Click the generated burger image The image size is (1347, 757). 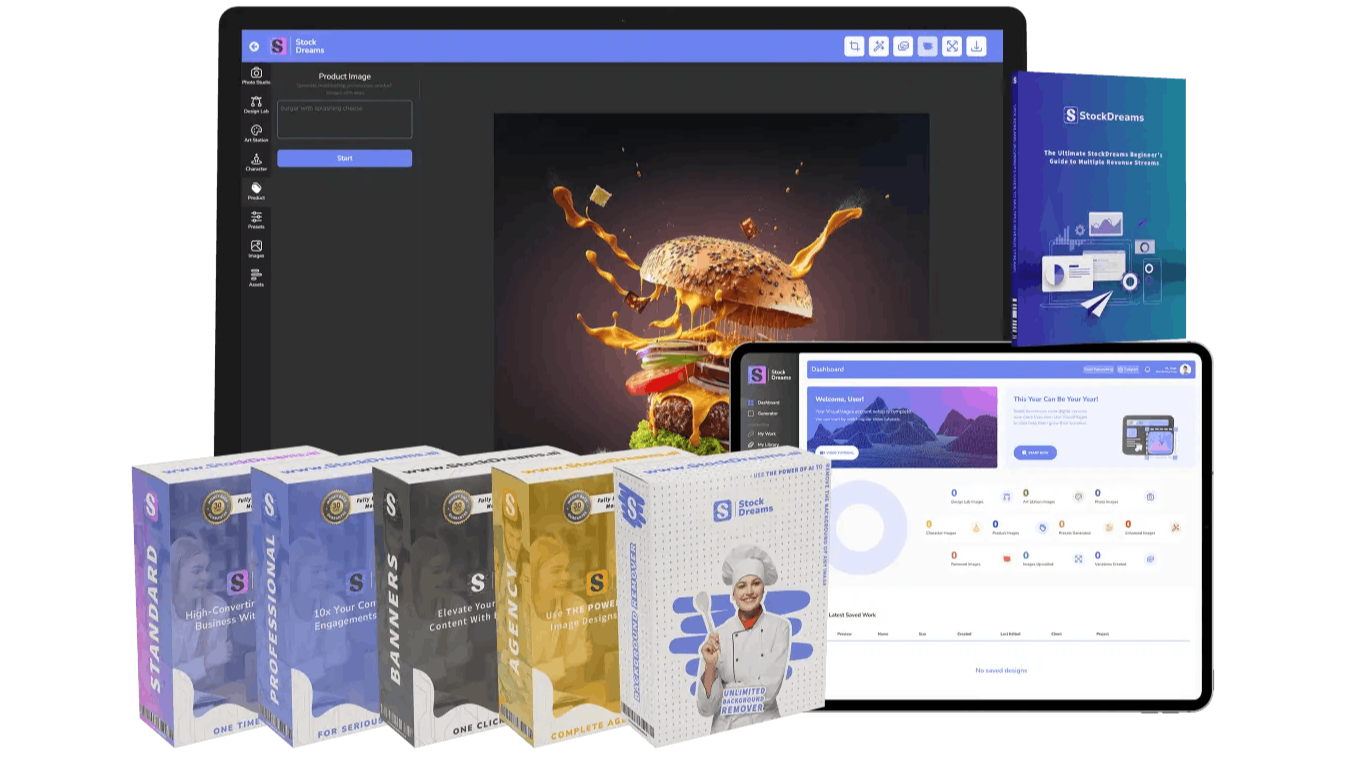click(x=711, y=285)
